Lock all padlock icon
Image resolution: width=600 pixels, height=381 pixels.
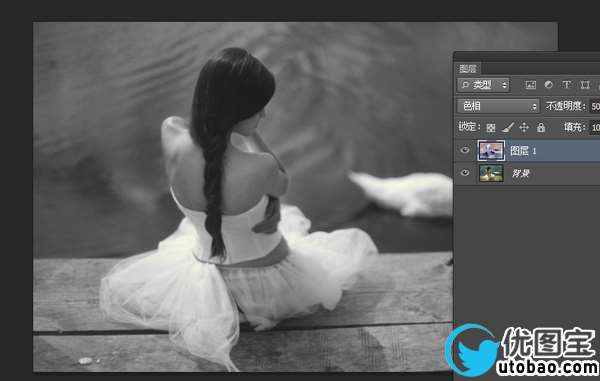541,127
